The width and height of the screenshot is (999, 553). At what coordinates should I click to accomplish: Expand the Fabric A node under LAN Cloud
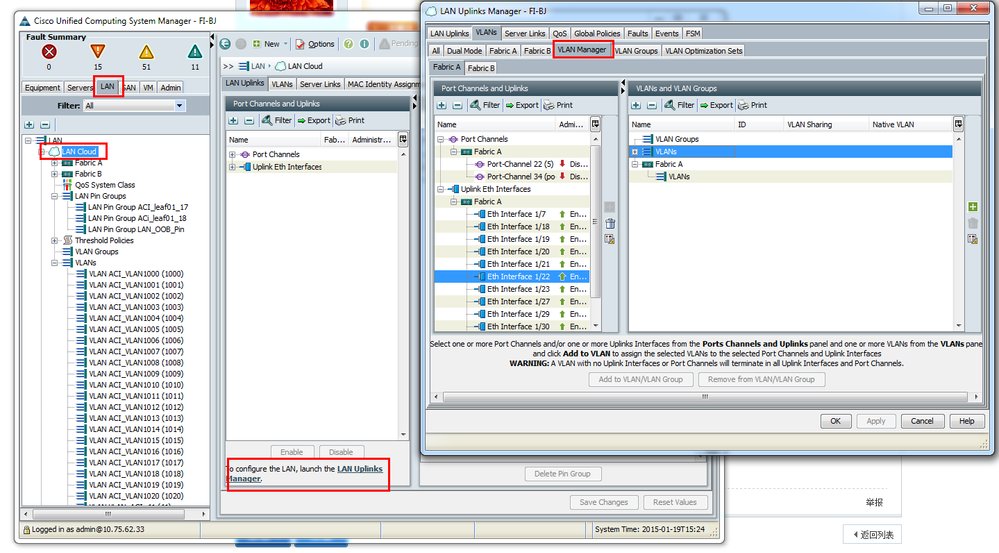(55, 163)
